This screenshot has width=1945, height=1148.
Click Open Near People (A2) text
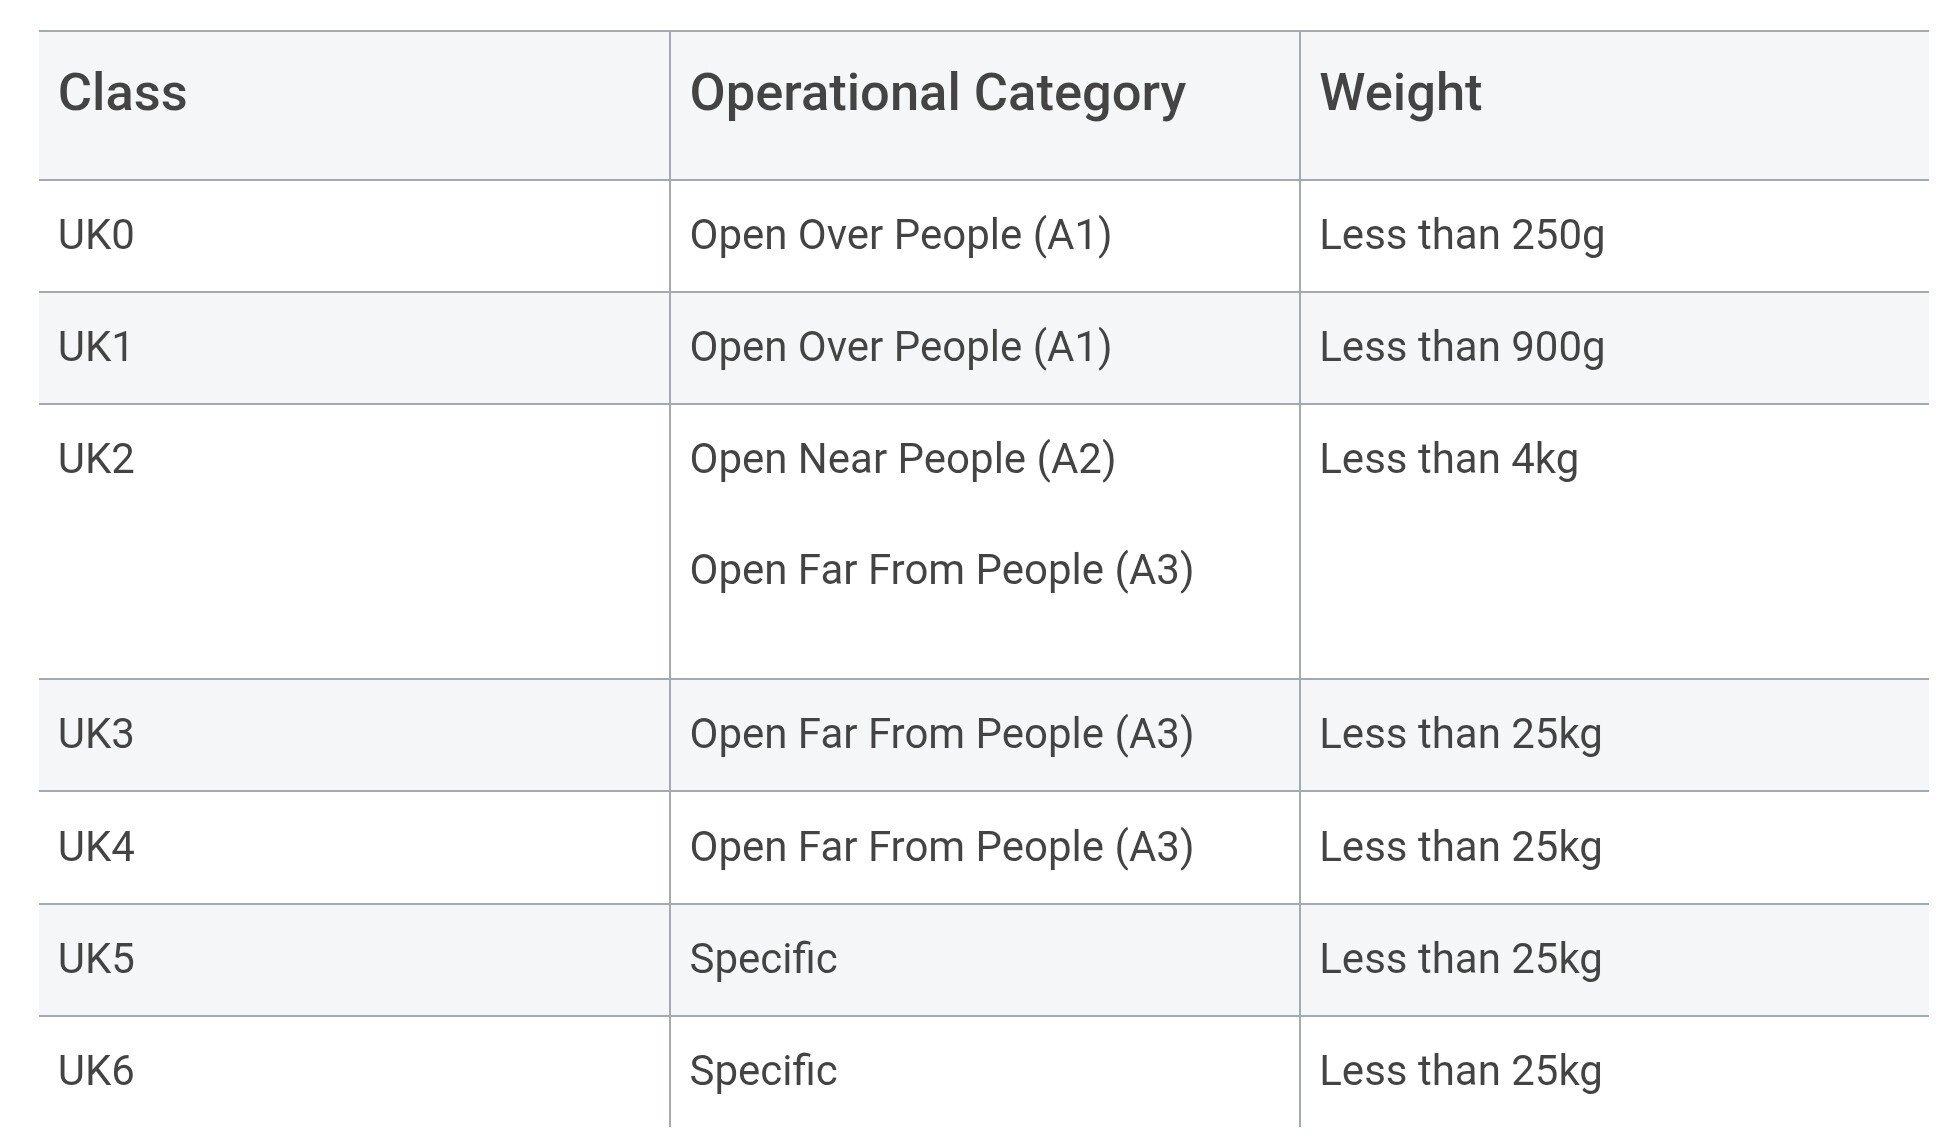pyautogui.click(x=902, y=460)
